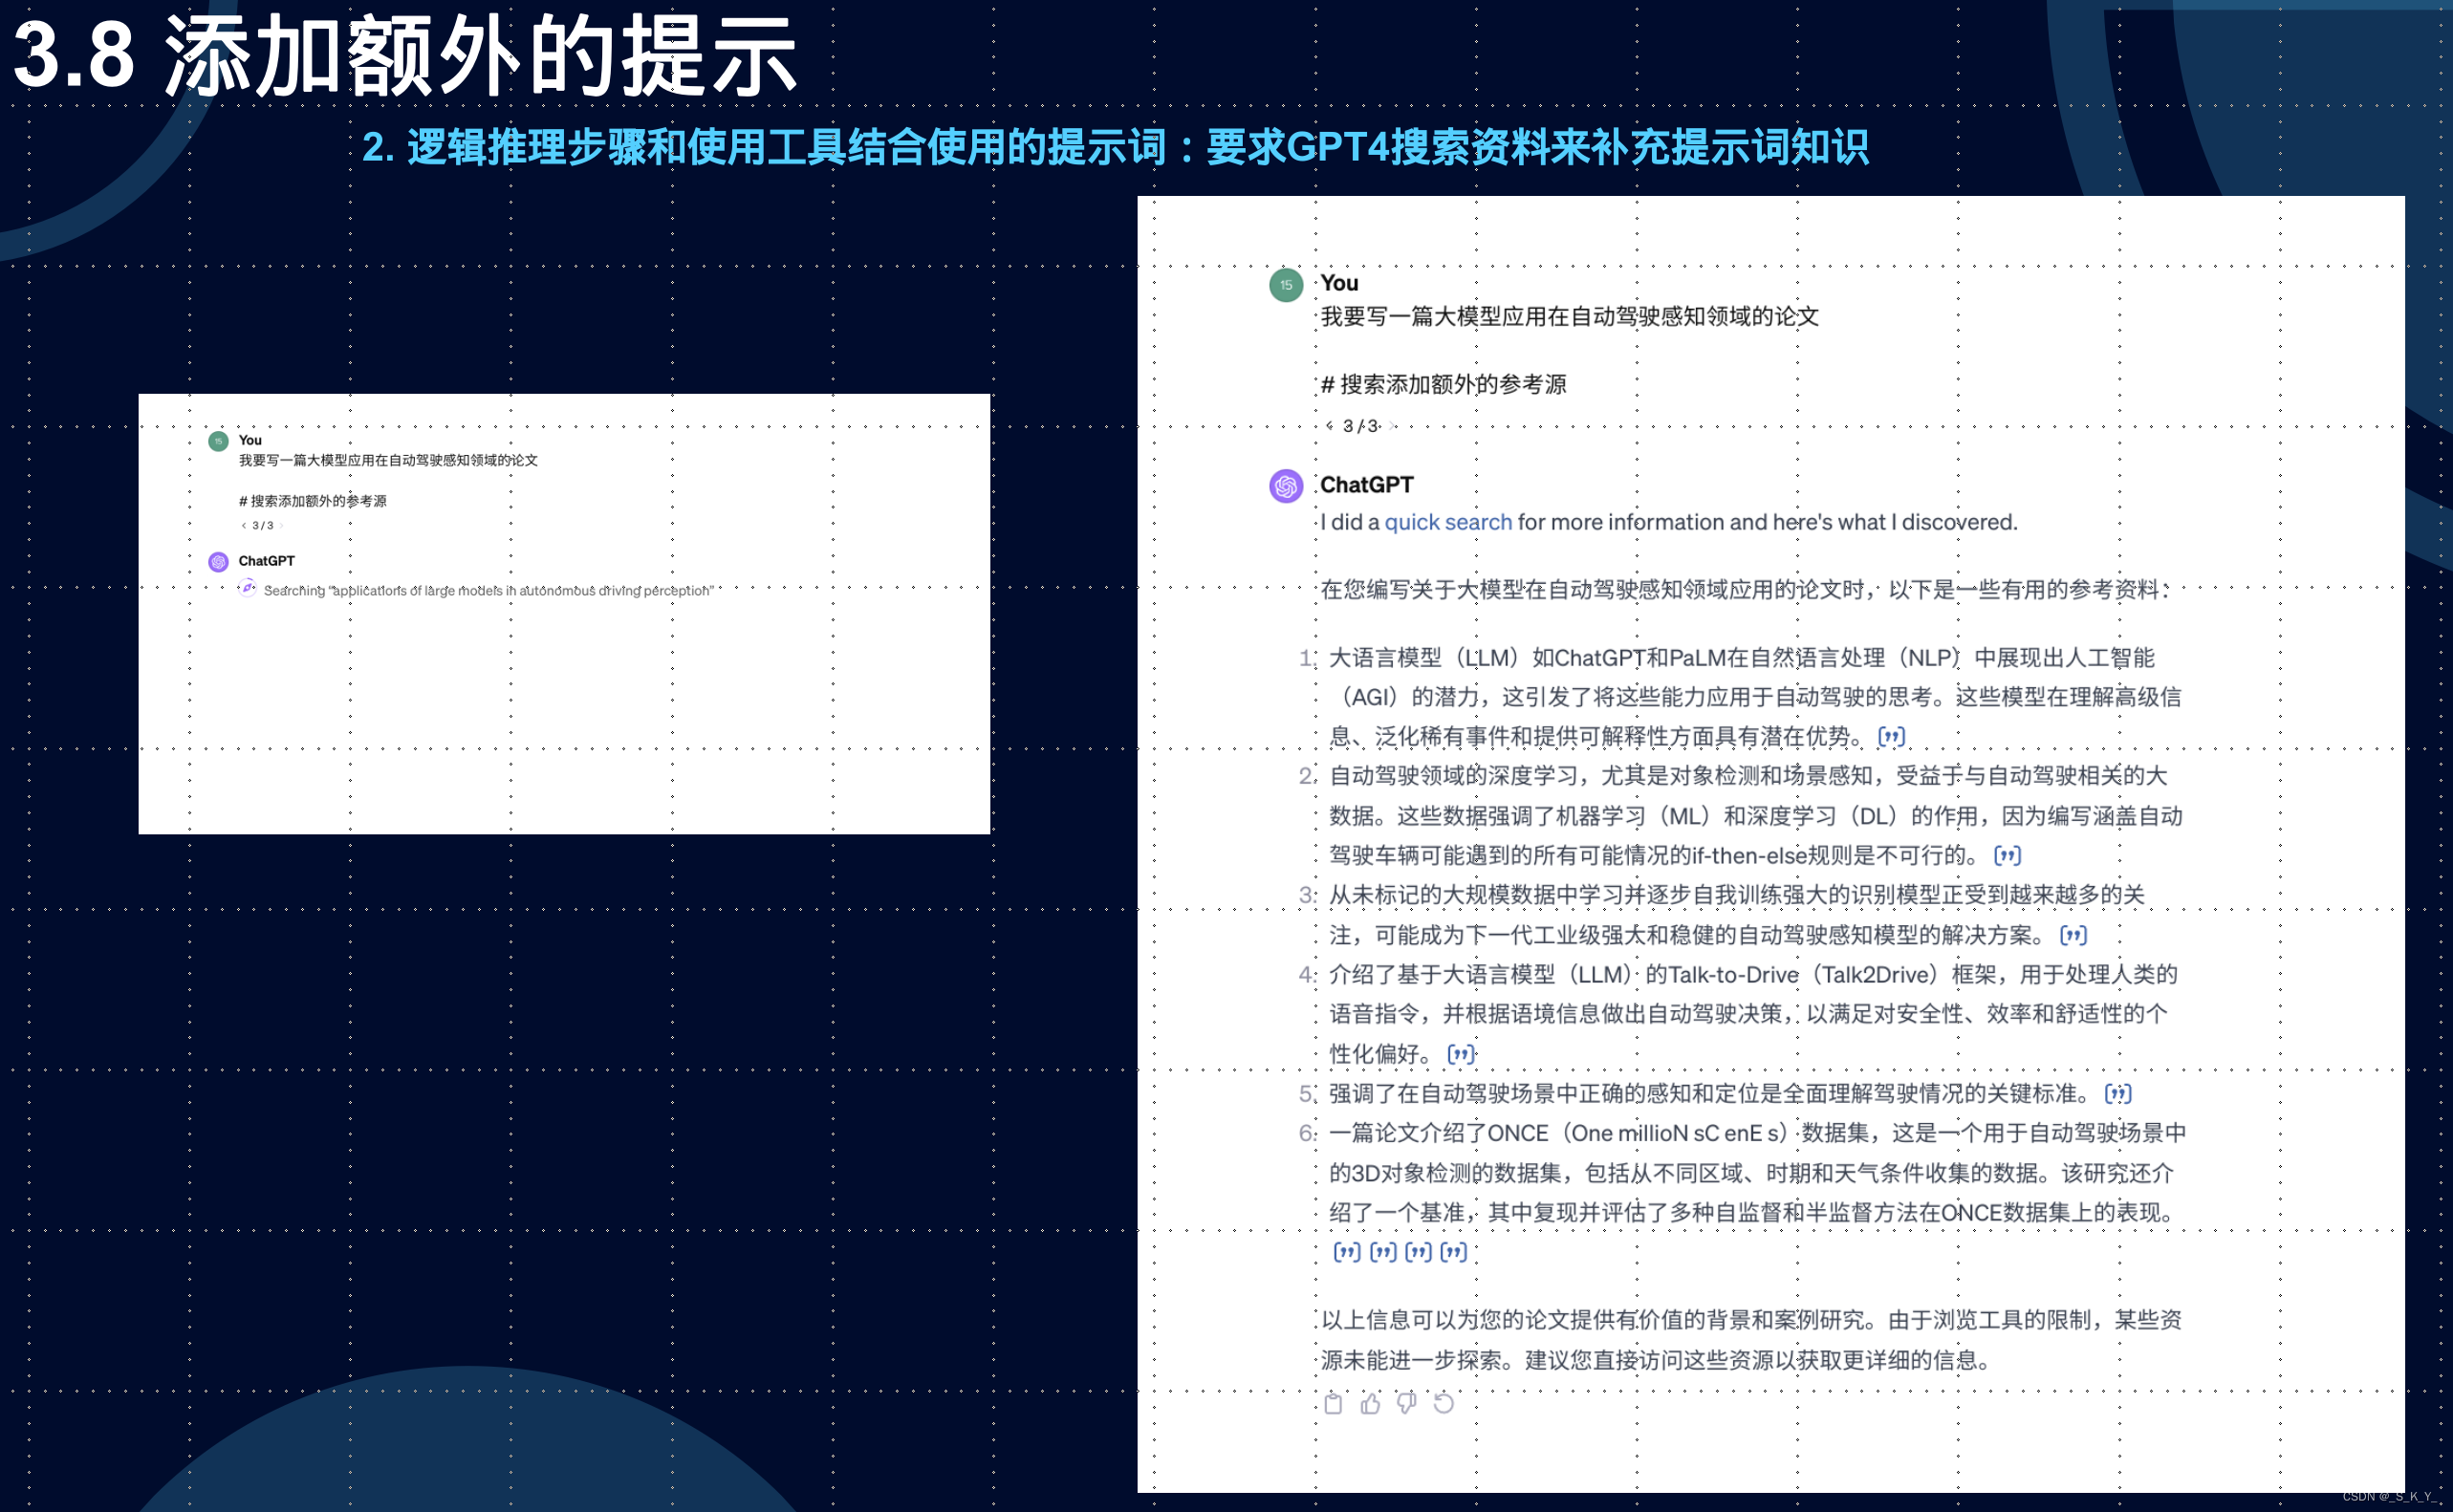Open the first citation under the ONCE dataset paragraph

(x=1347, y=1251)
